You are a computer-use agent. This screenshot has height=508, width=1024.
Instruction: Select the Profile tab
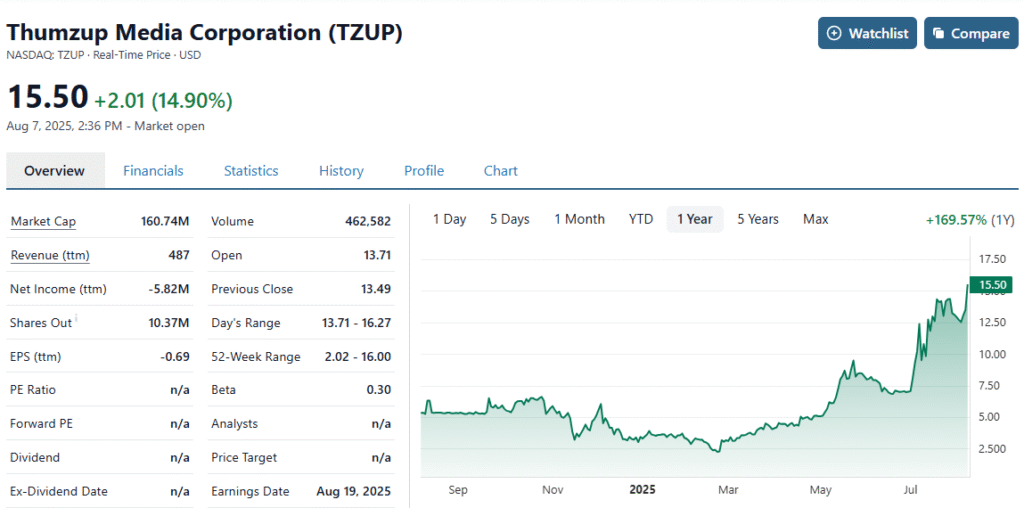click(x=424, y=171)
